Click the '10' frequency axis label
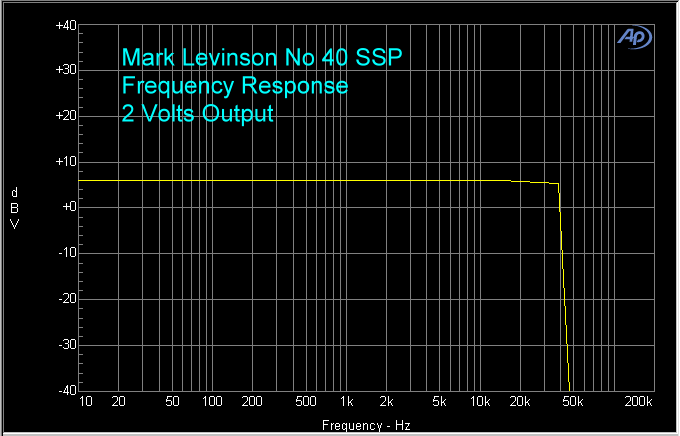 click(85, 402)
